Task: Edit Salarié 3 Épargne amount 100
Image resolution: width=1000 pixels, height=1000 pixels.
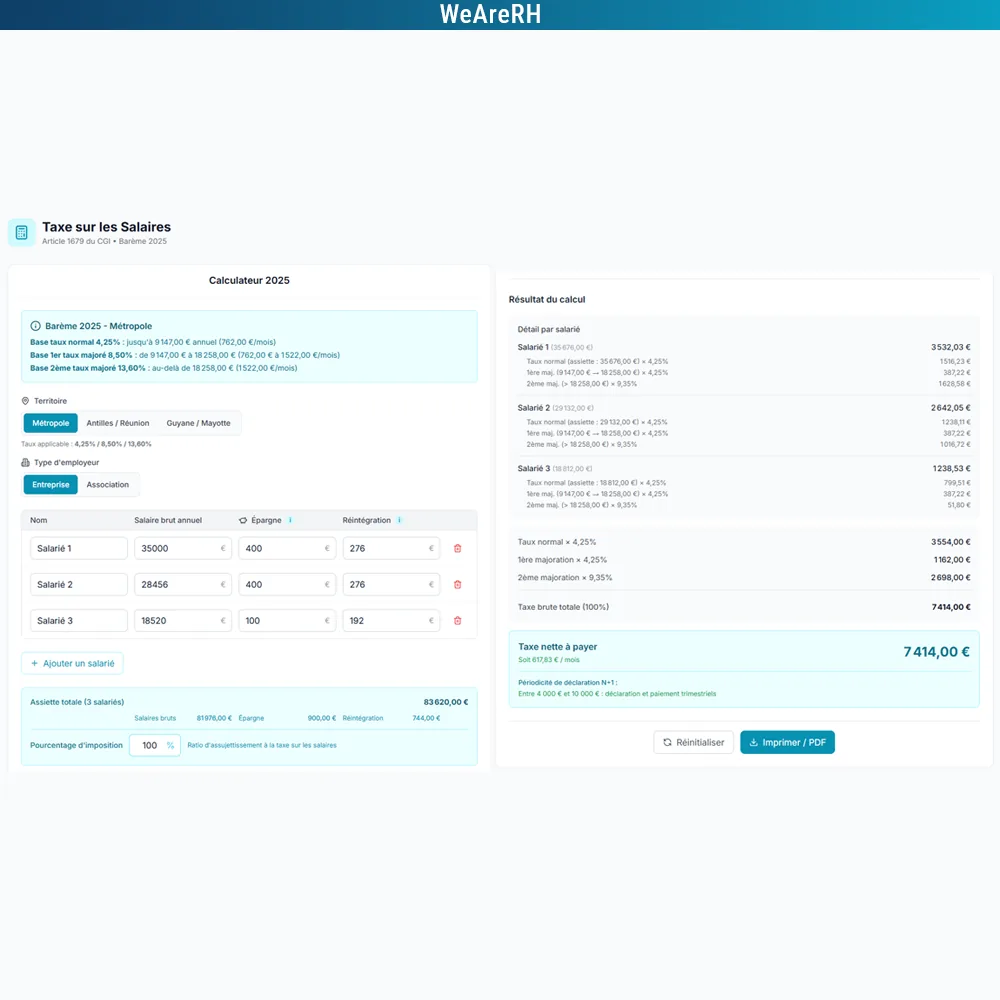Action: pos(287,621)
